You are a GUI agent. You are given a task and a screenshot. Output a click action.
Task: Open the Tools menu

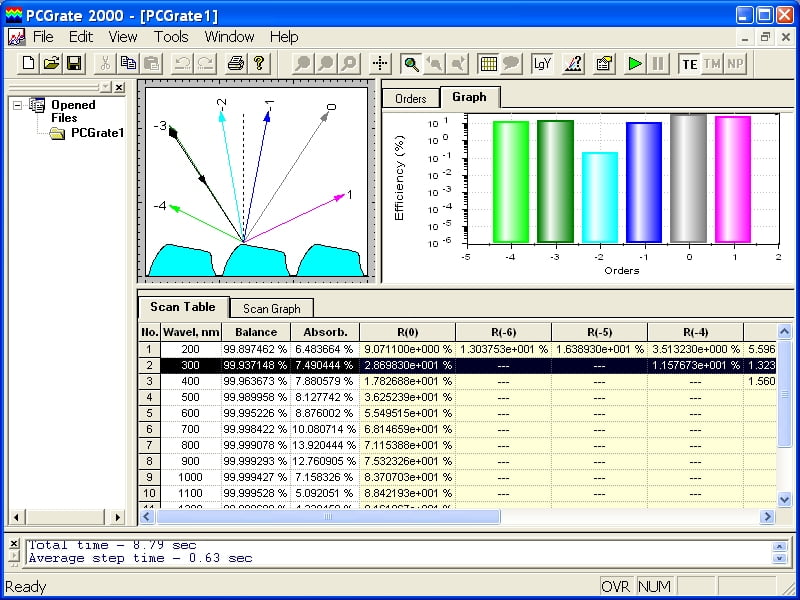pos(171,37)
